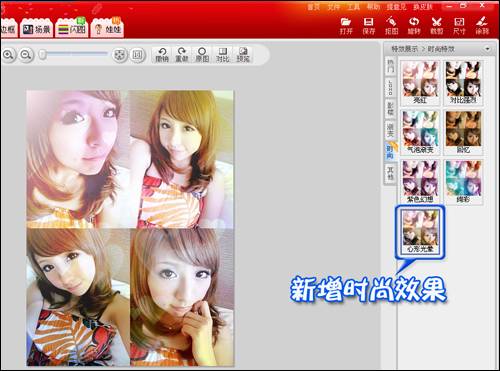This screenshot has height=371, width=500.
Task: Click the 预览 (Preview) button
Action: click(x=243, y=55)
